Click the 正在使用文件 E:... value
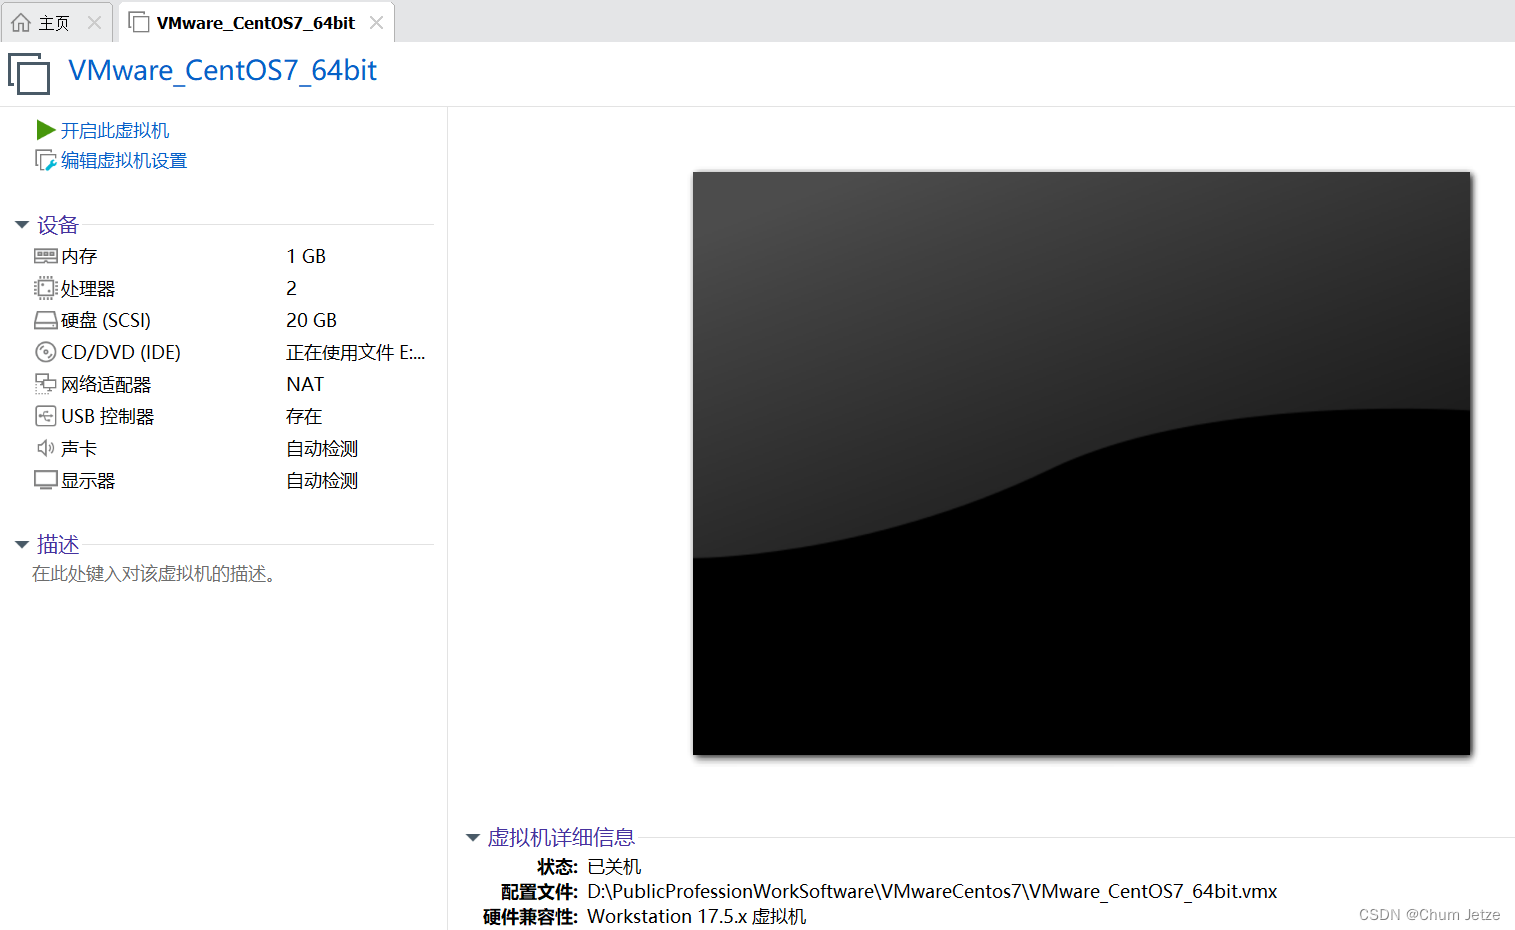Screen dimensions: 1515x930 [356, 353]
